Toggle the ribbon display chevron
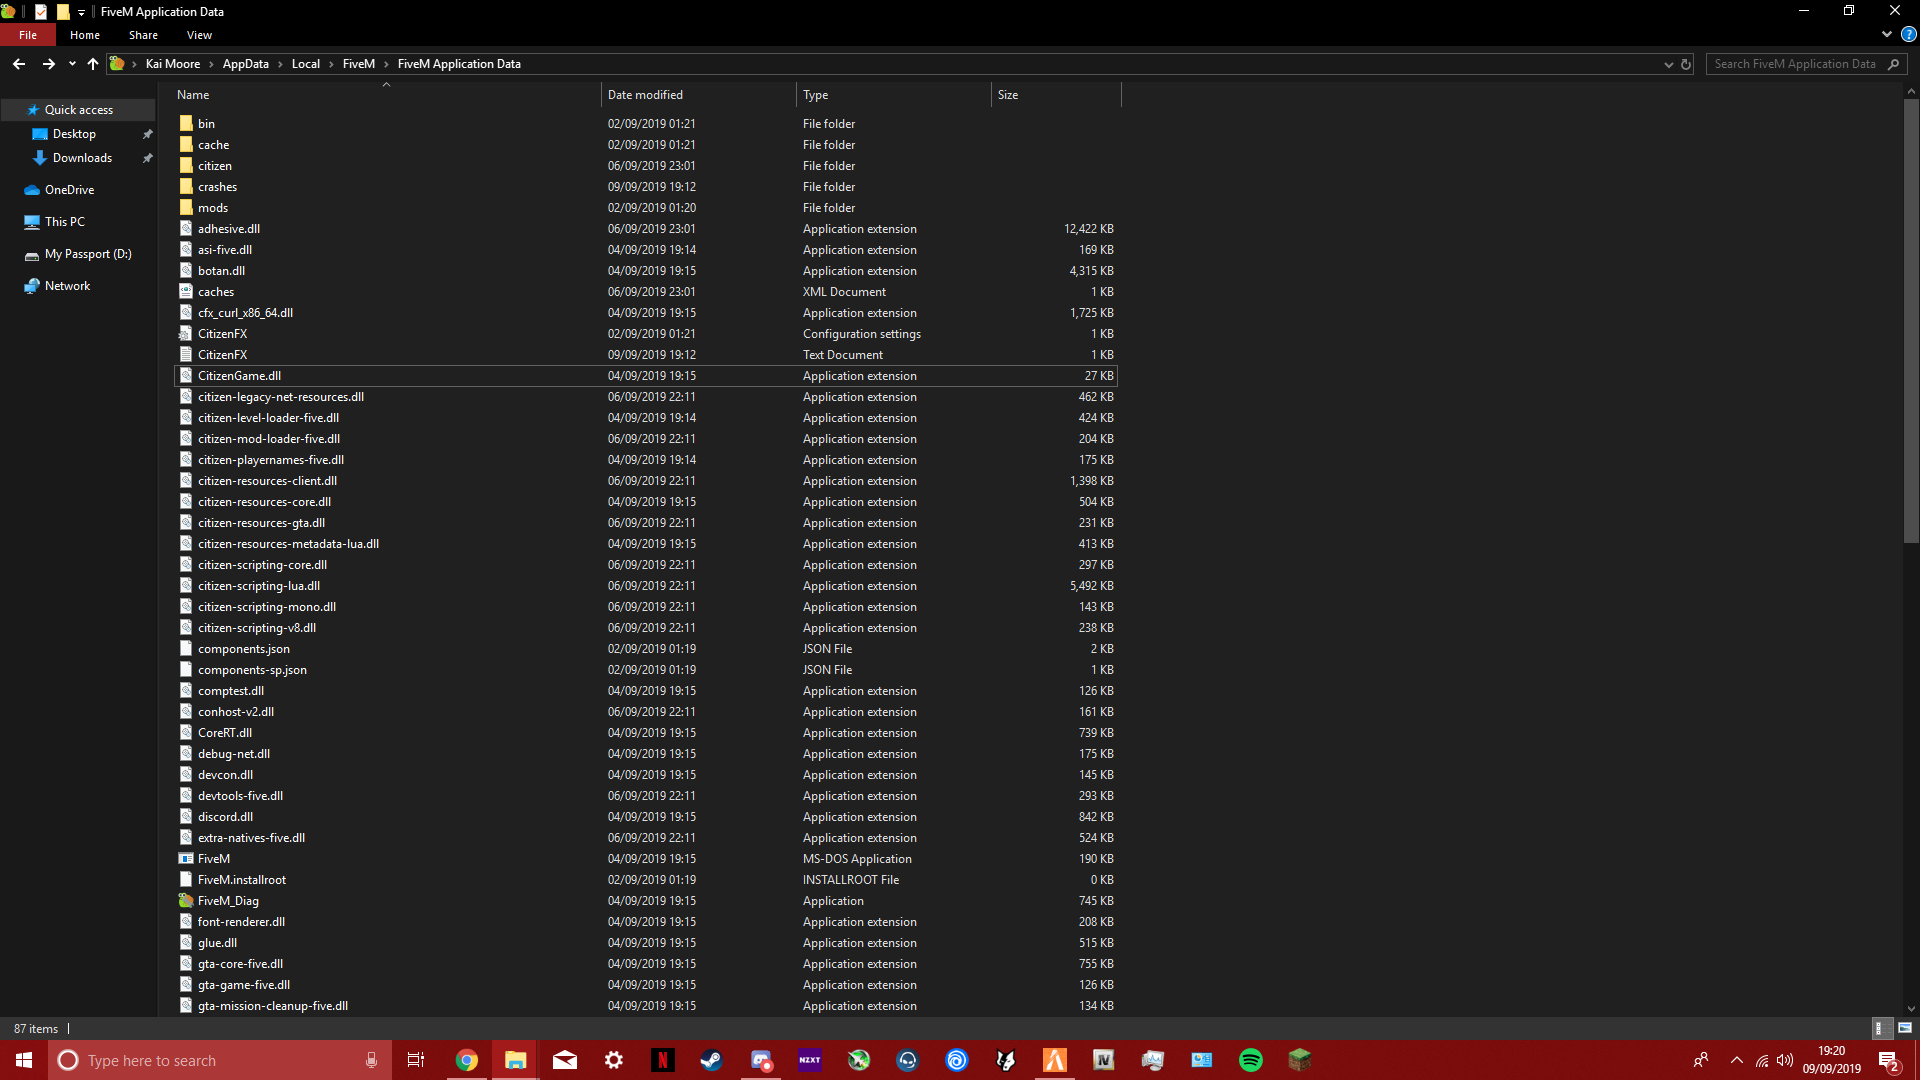 (x=1885, y=33)
